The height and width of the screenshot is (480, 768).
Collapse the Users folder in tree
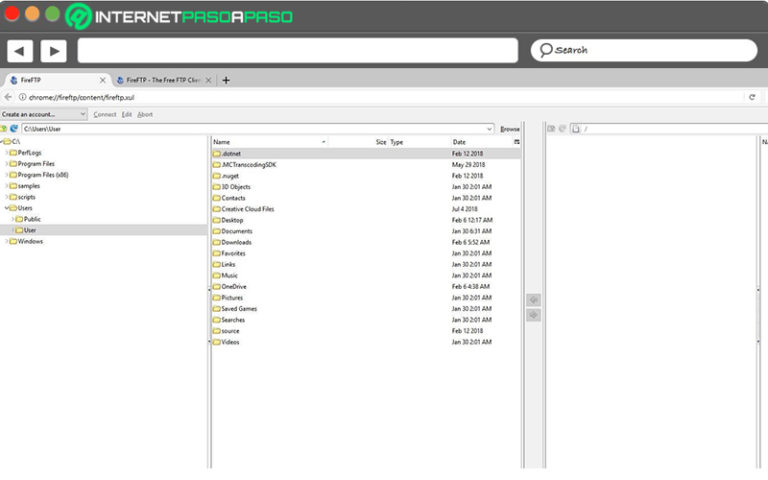7,208
